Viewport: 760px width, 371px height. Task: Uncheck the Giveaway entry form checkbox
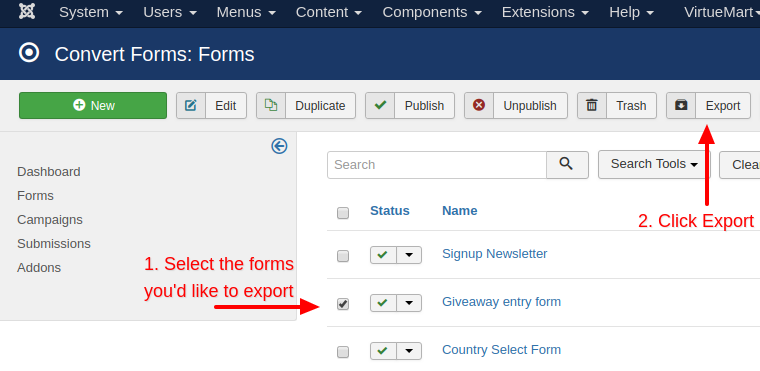point(343,304)
